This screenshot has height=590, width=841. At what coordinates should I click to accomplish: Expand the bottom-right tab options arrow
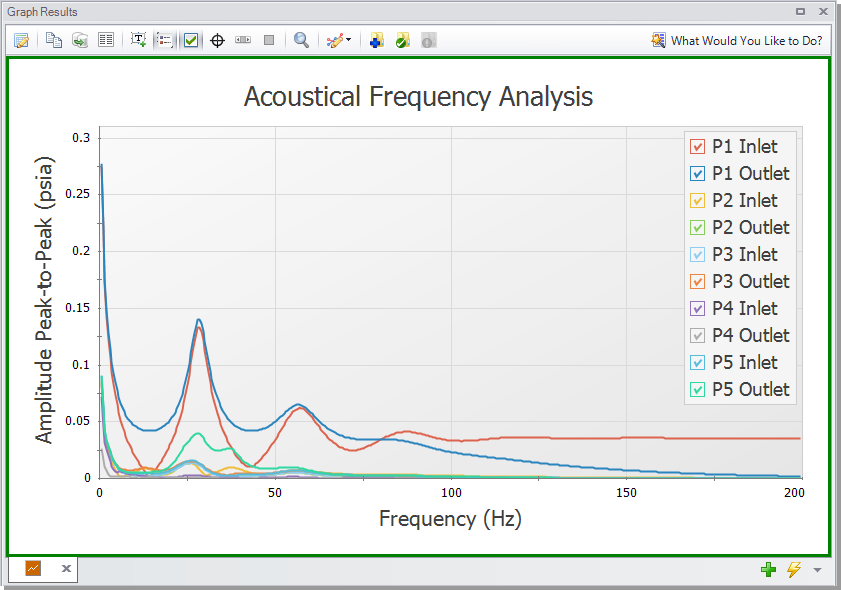pyautogui.click(x=818, y=570)
